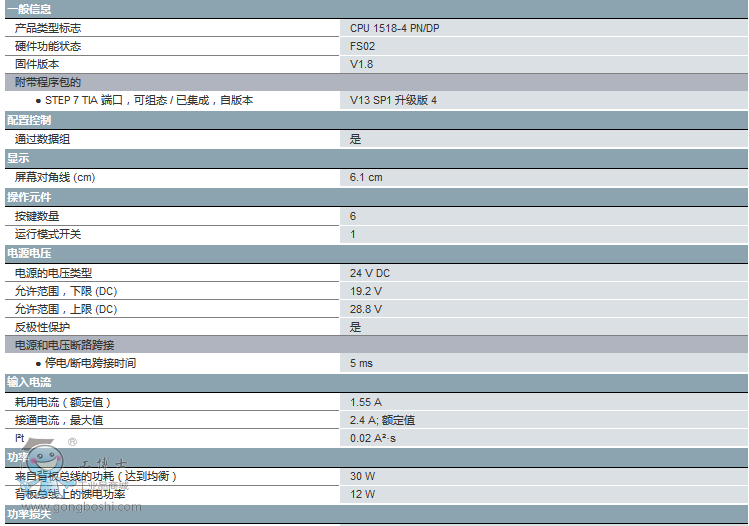
Task: Collapse the 电源电压 section header
Action: click(x=29, y=254)
